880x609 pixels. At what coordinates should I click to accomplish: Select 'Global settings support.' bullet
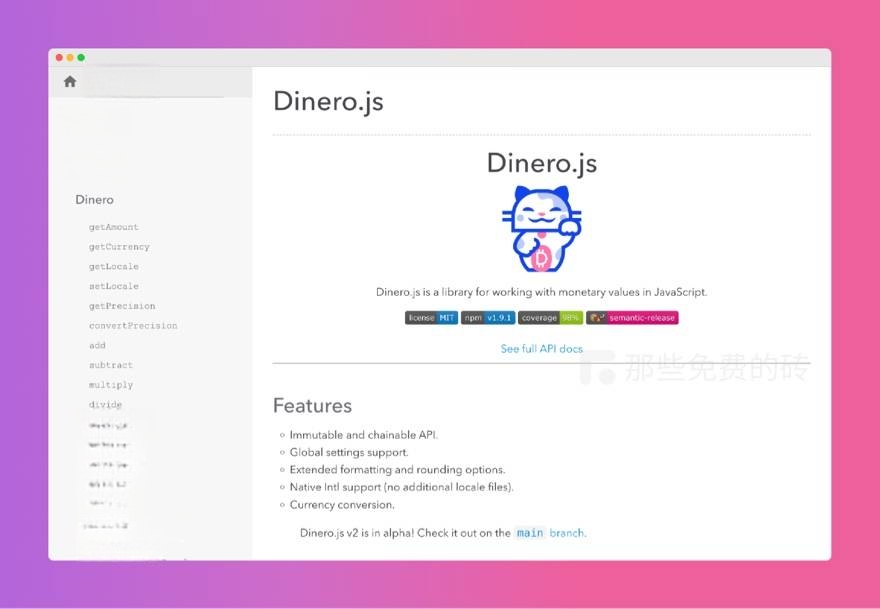coord(349,452)
